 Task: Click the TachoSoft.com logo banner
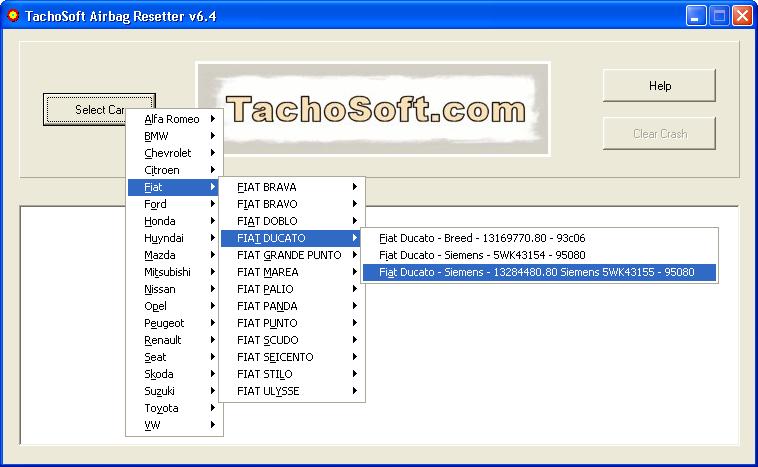(x=373, y=109)
